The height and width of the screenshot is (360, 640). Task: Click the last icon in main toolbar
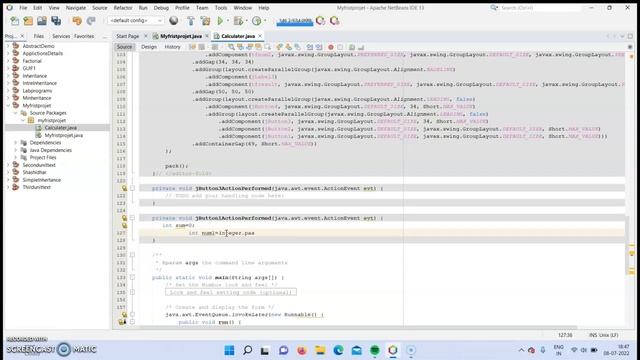coord(335,20)
